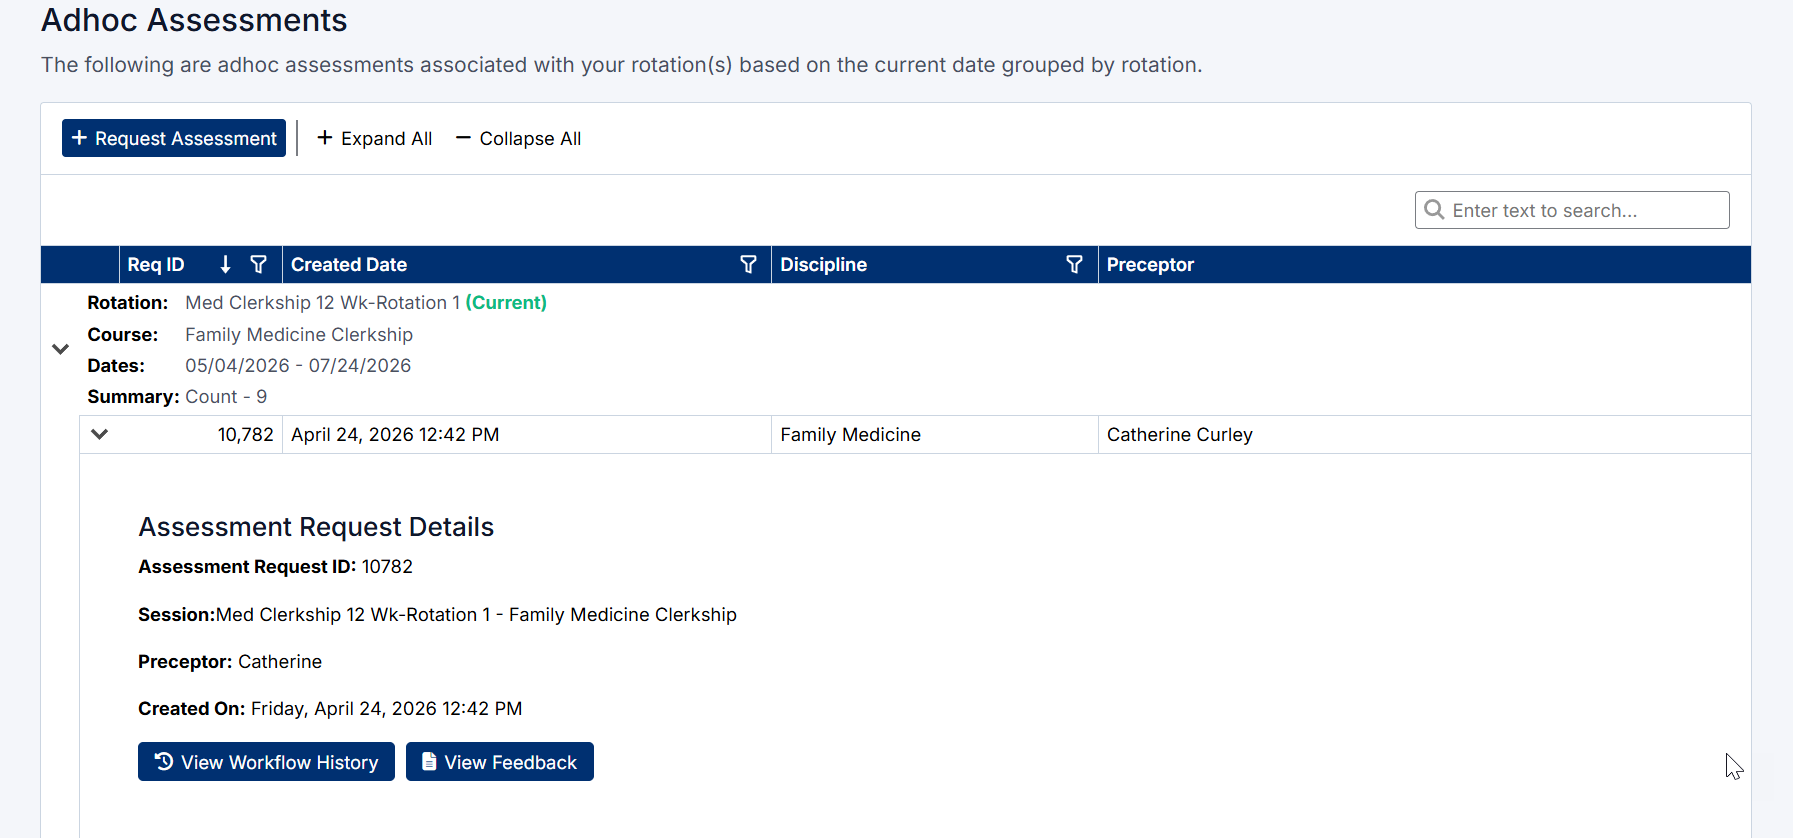Collapse the request 10,782 row details
Screen dimensions: 1793x838
(x=99, y=434)
